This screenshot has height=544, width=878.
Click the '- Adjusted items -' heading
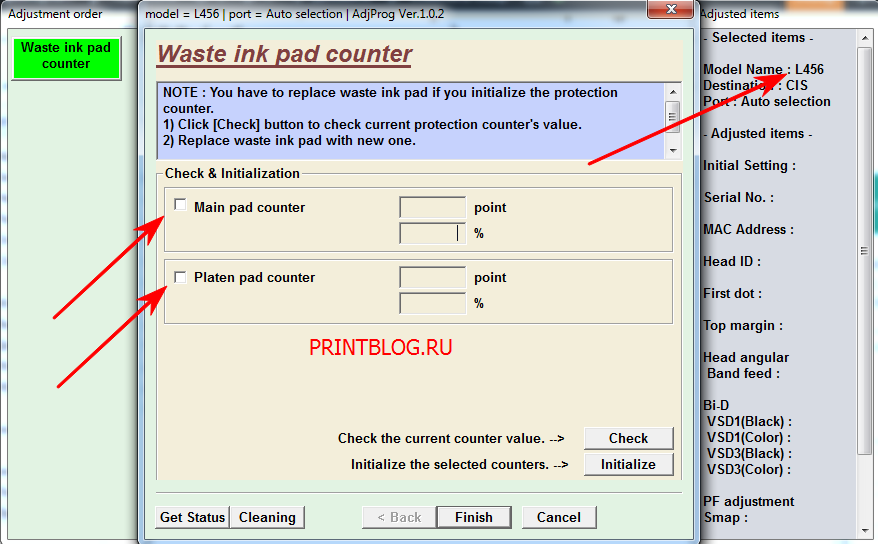[758, 134]
